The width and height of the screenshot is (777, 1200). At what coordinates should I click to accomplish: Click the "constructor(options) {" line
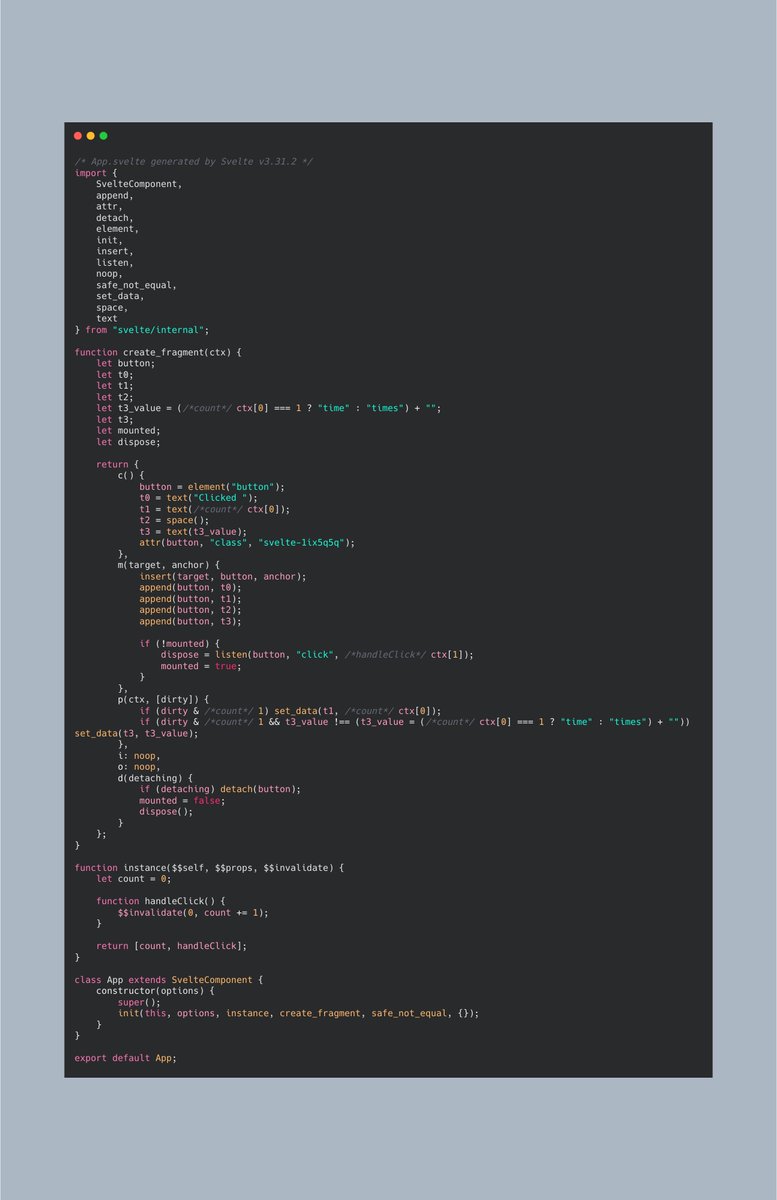tap(156, 991)
